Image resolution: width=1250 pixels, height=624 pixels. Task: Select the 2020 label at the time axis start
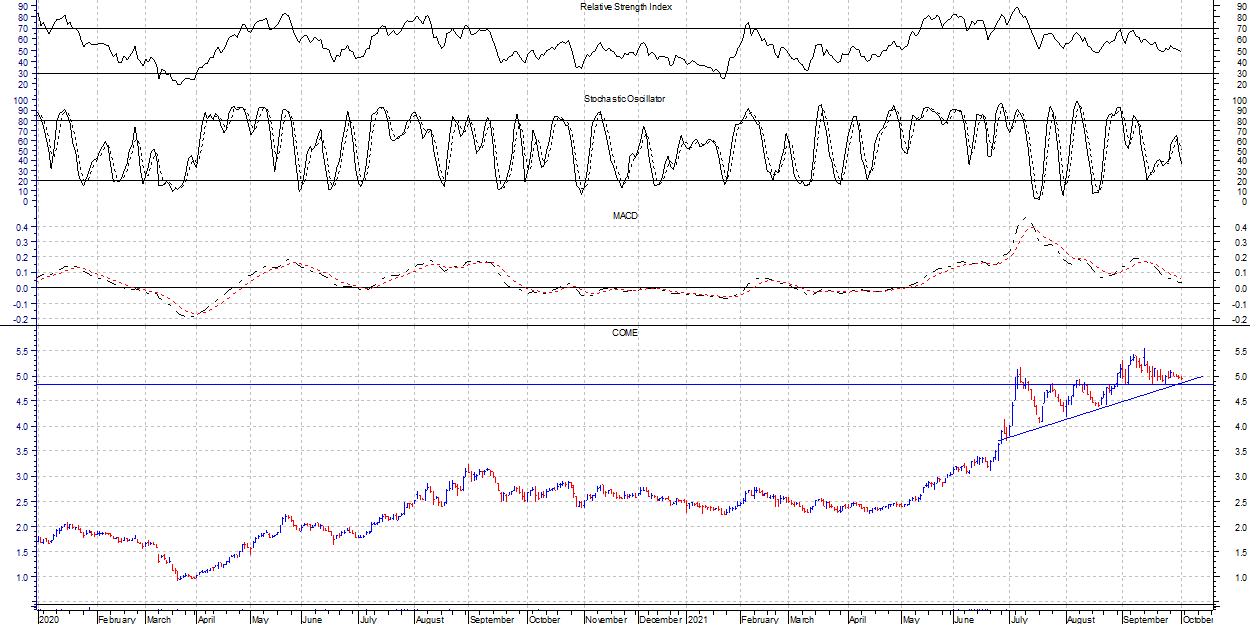(48, 619)
